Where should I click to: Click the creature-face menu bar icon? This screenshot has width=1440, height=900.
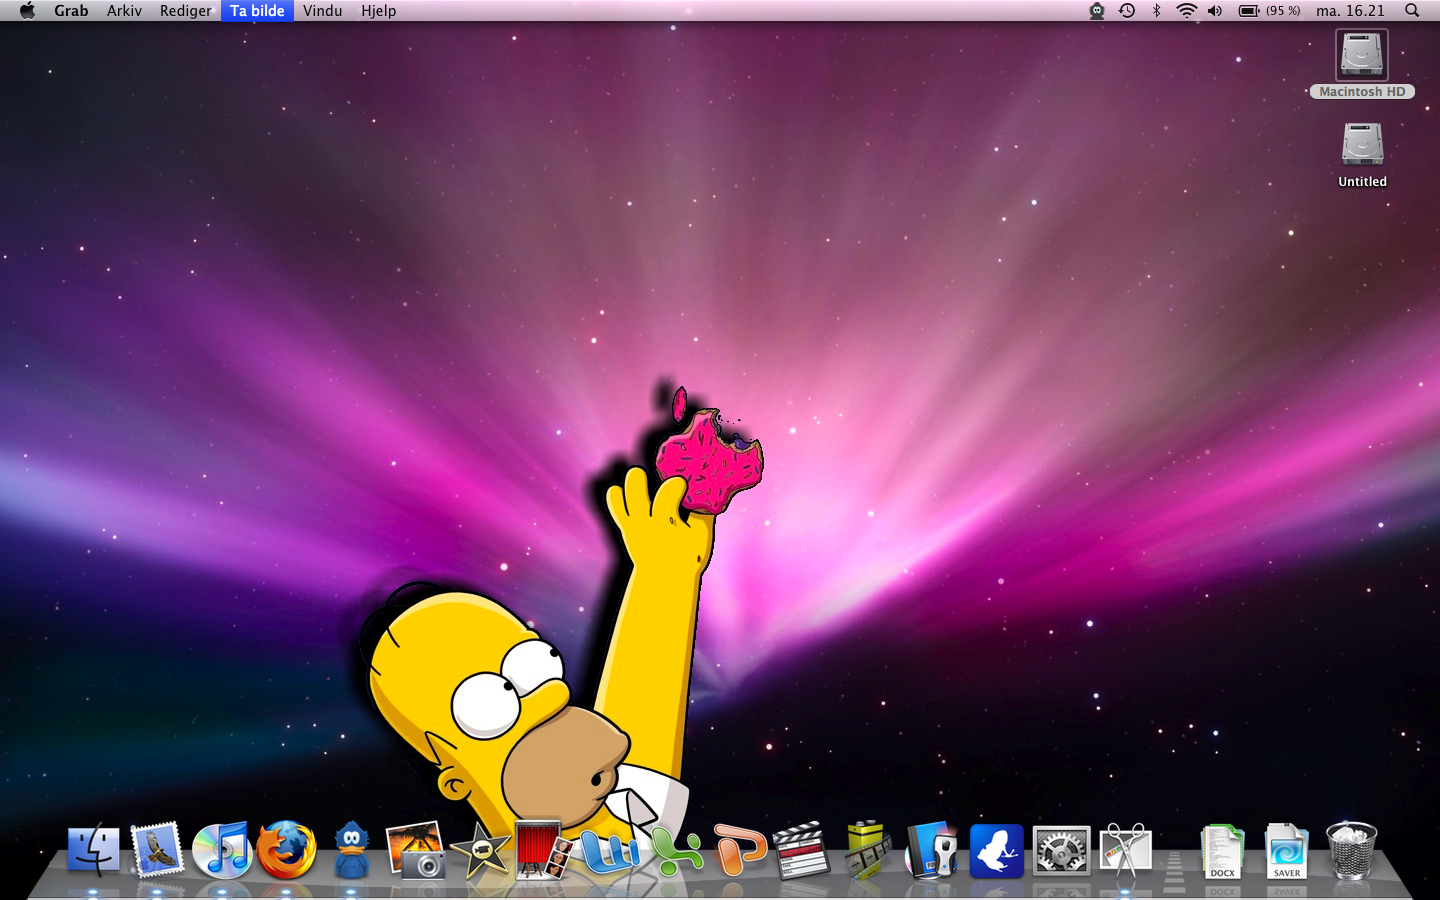tap(1097, 11)
